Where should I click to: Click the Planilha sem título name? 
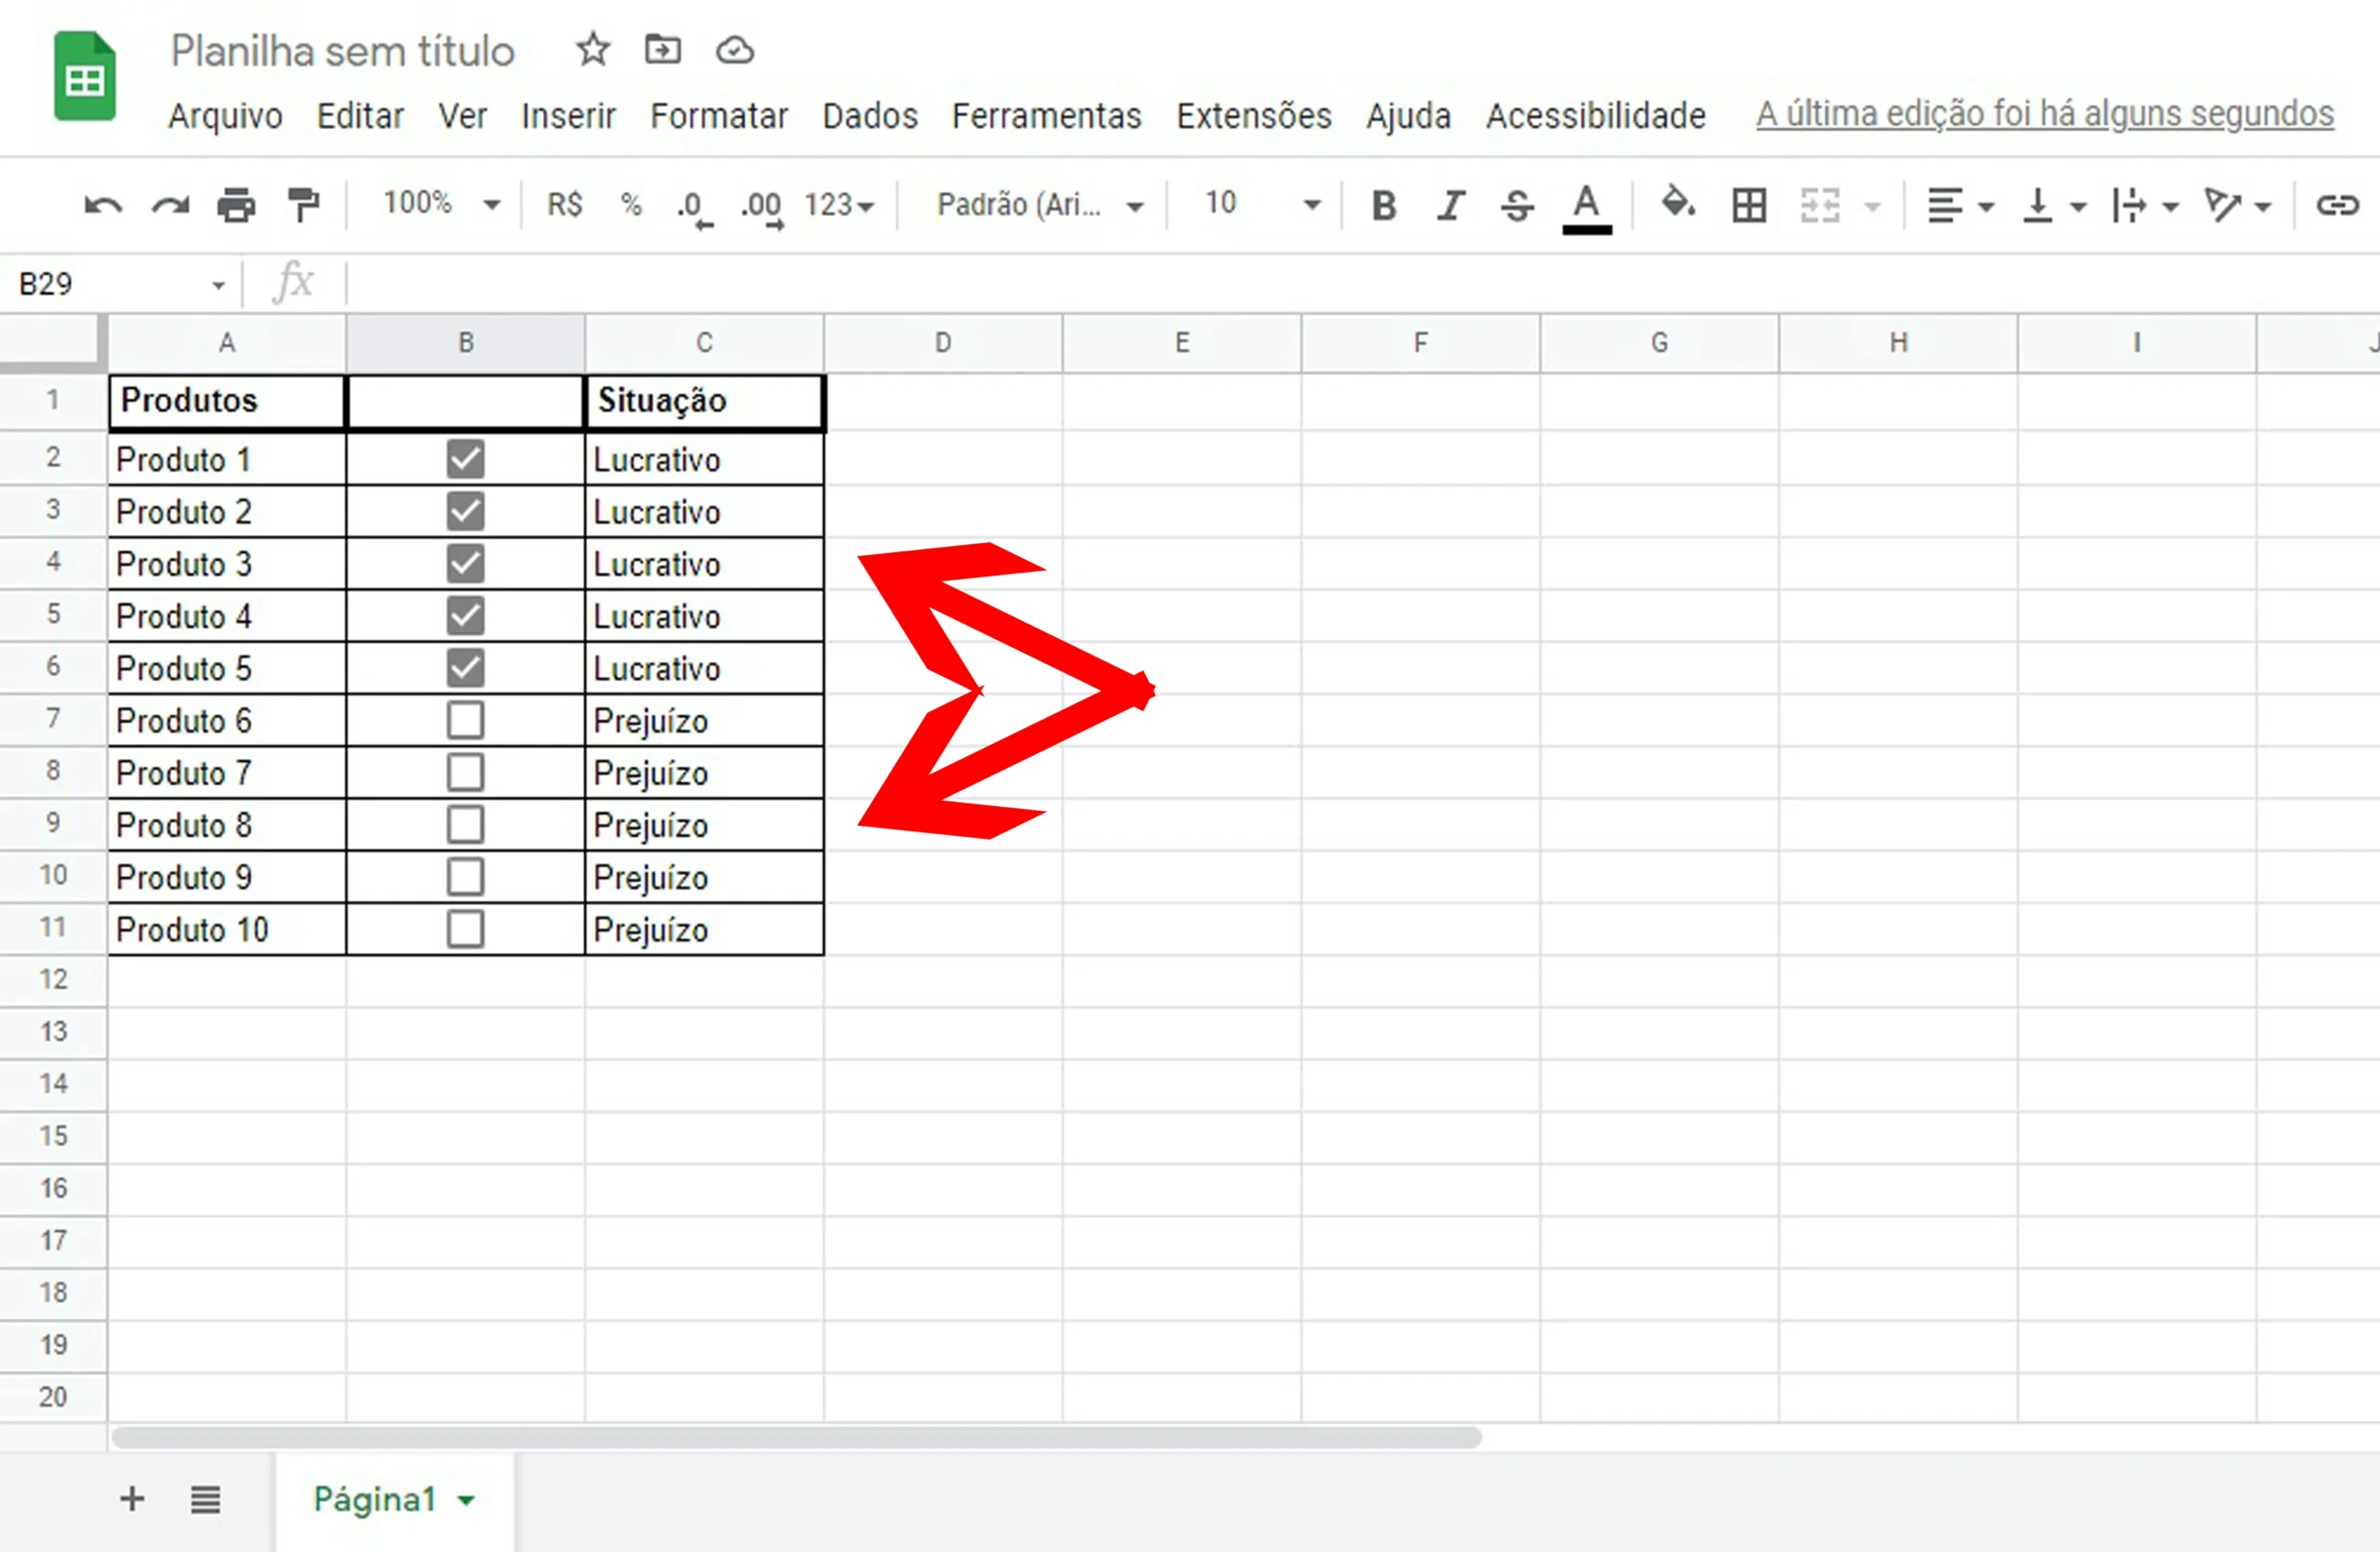[x=342, y=51]
